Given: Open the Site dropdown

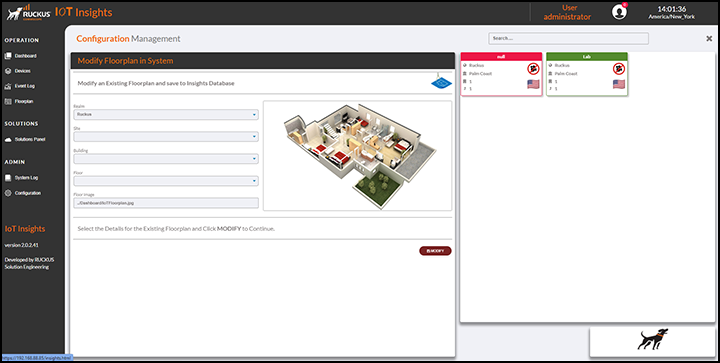Looking at the screenshot, I should [x=166, y=136].
